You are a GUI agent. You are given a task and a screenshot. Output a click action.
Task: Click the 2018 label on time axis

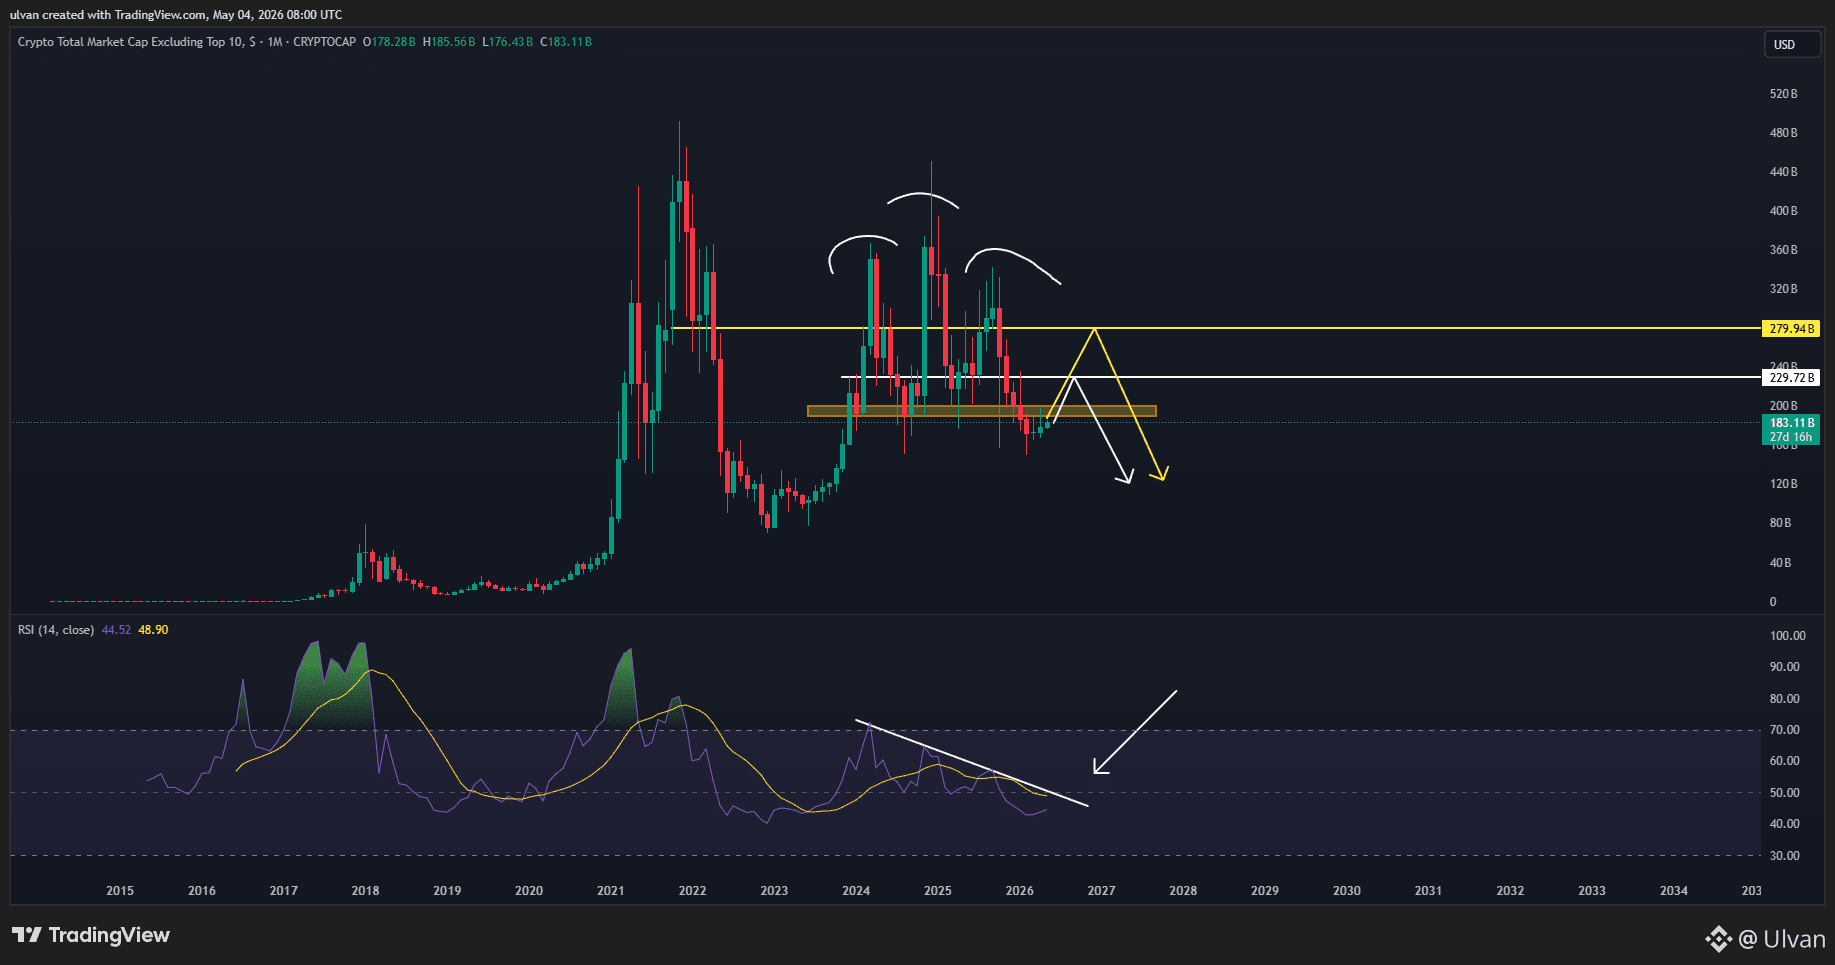click(x=366, y=891)
